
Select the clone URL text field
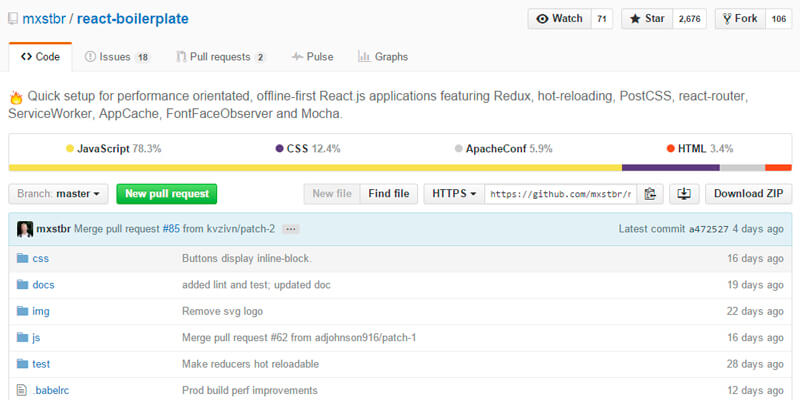click(561, 194)
